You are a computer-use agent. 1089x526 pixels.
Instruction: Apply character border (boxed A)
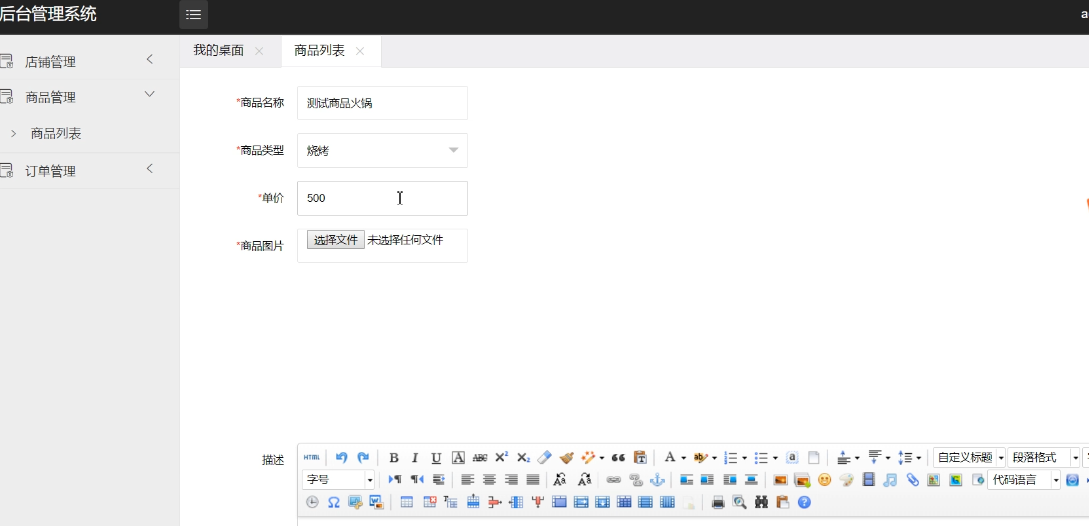tap(458, 457)
